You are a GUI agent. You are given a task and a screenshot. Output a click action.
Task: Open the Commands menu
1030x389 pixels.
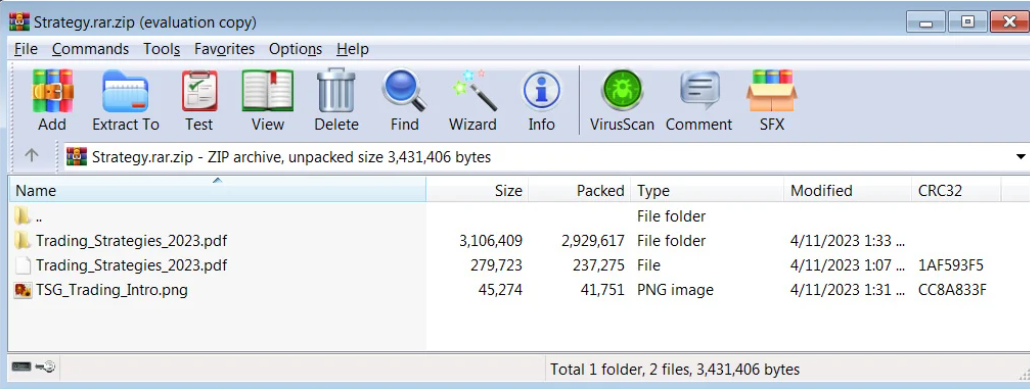[x=91, y=49]
